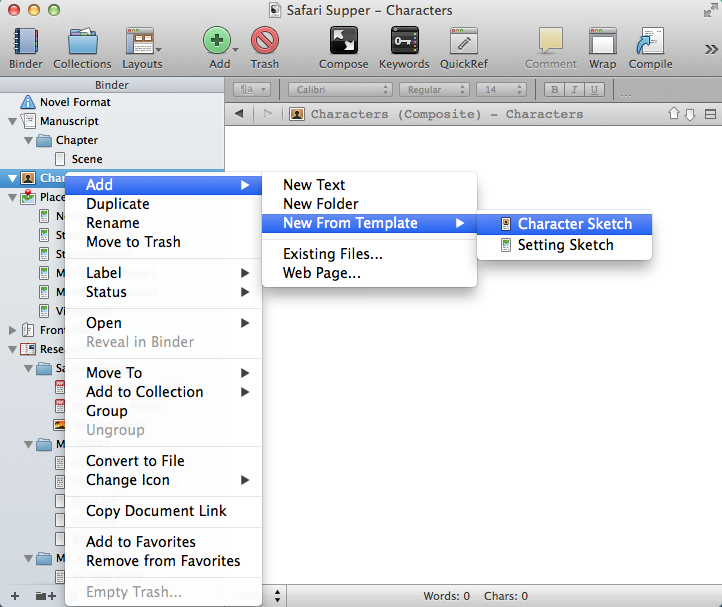
Task: Navigate to previous document using up arrow
Action: pyautogui.click(x=674, y=113)
